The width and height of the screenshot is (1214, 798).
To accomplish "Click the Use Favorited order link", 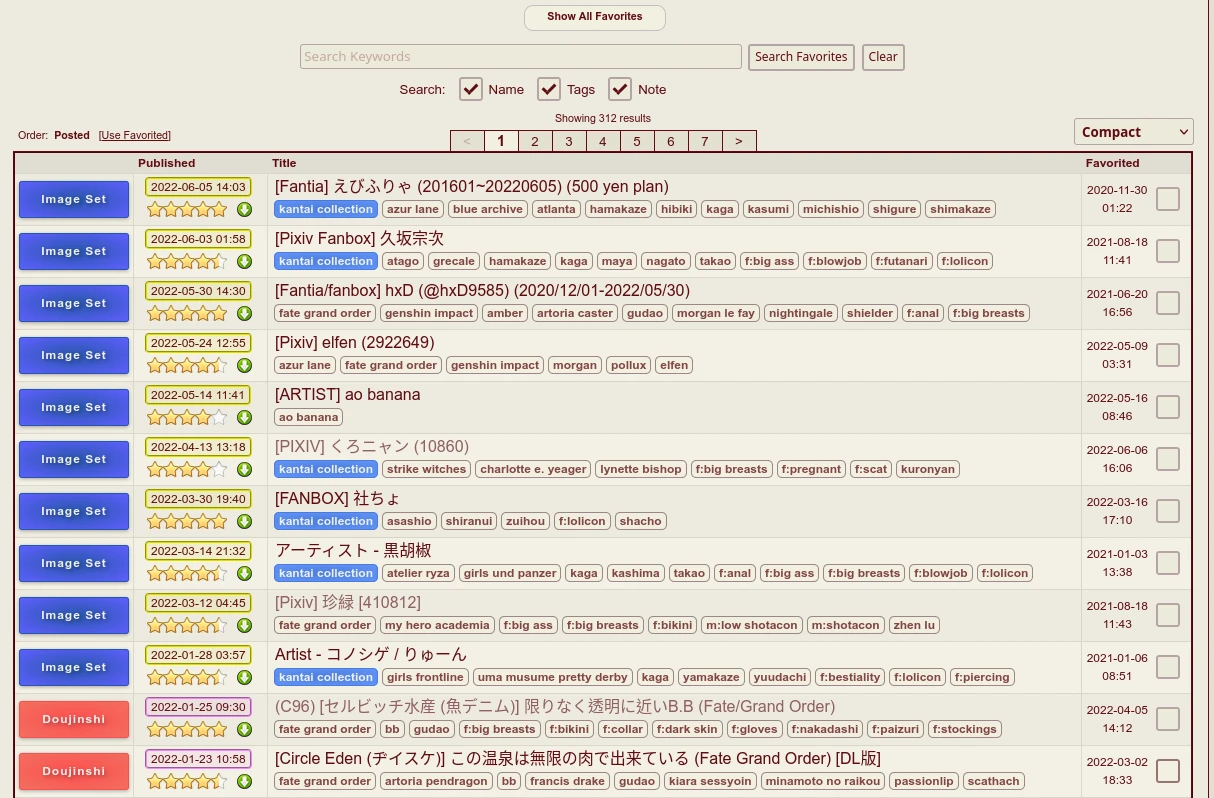I will pos(135,135).
